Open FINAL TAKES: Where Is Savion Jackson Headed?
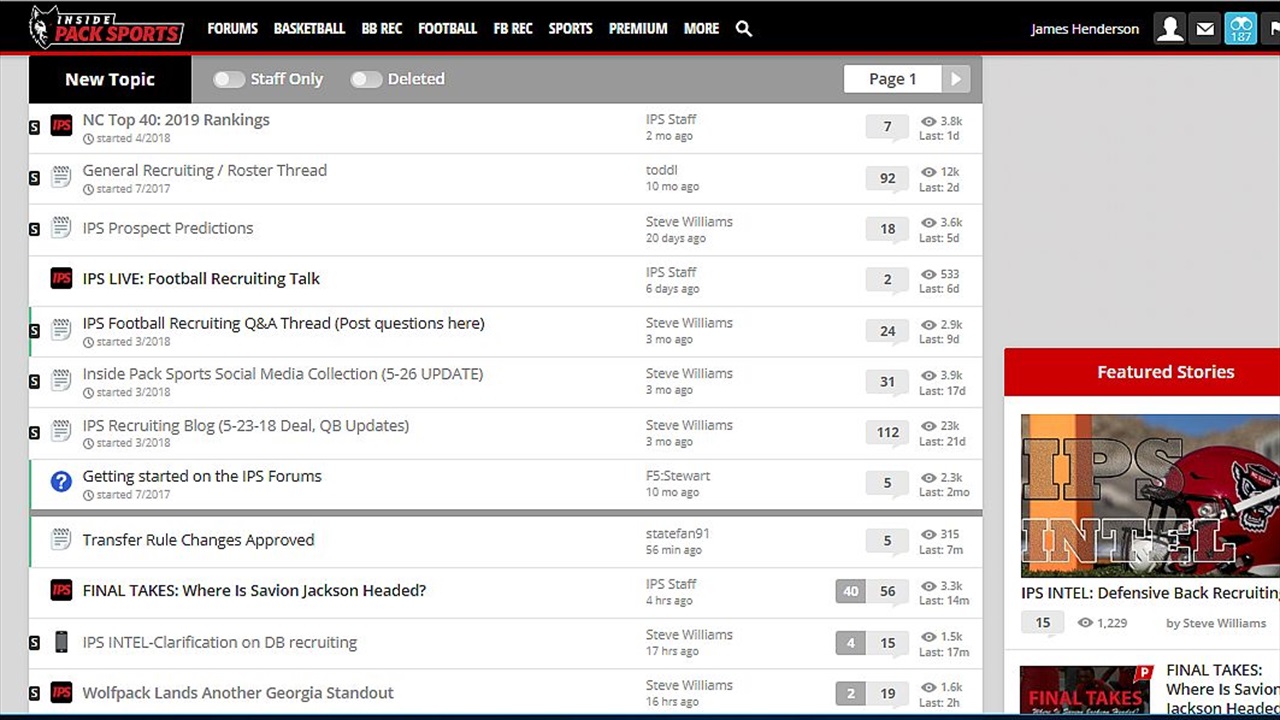 click(x=254, y=590)
